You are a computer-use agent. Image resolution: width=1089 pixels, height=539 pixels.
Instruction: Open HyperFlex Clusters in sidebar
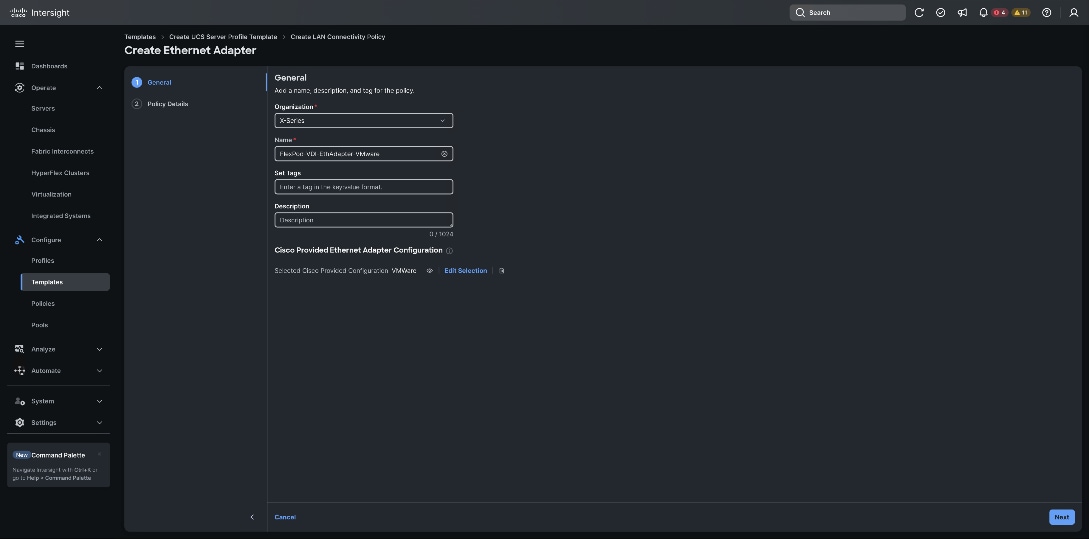pyautogui.click(x=60, y=173)
